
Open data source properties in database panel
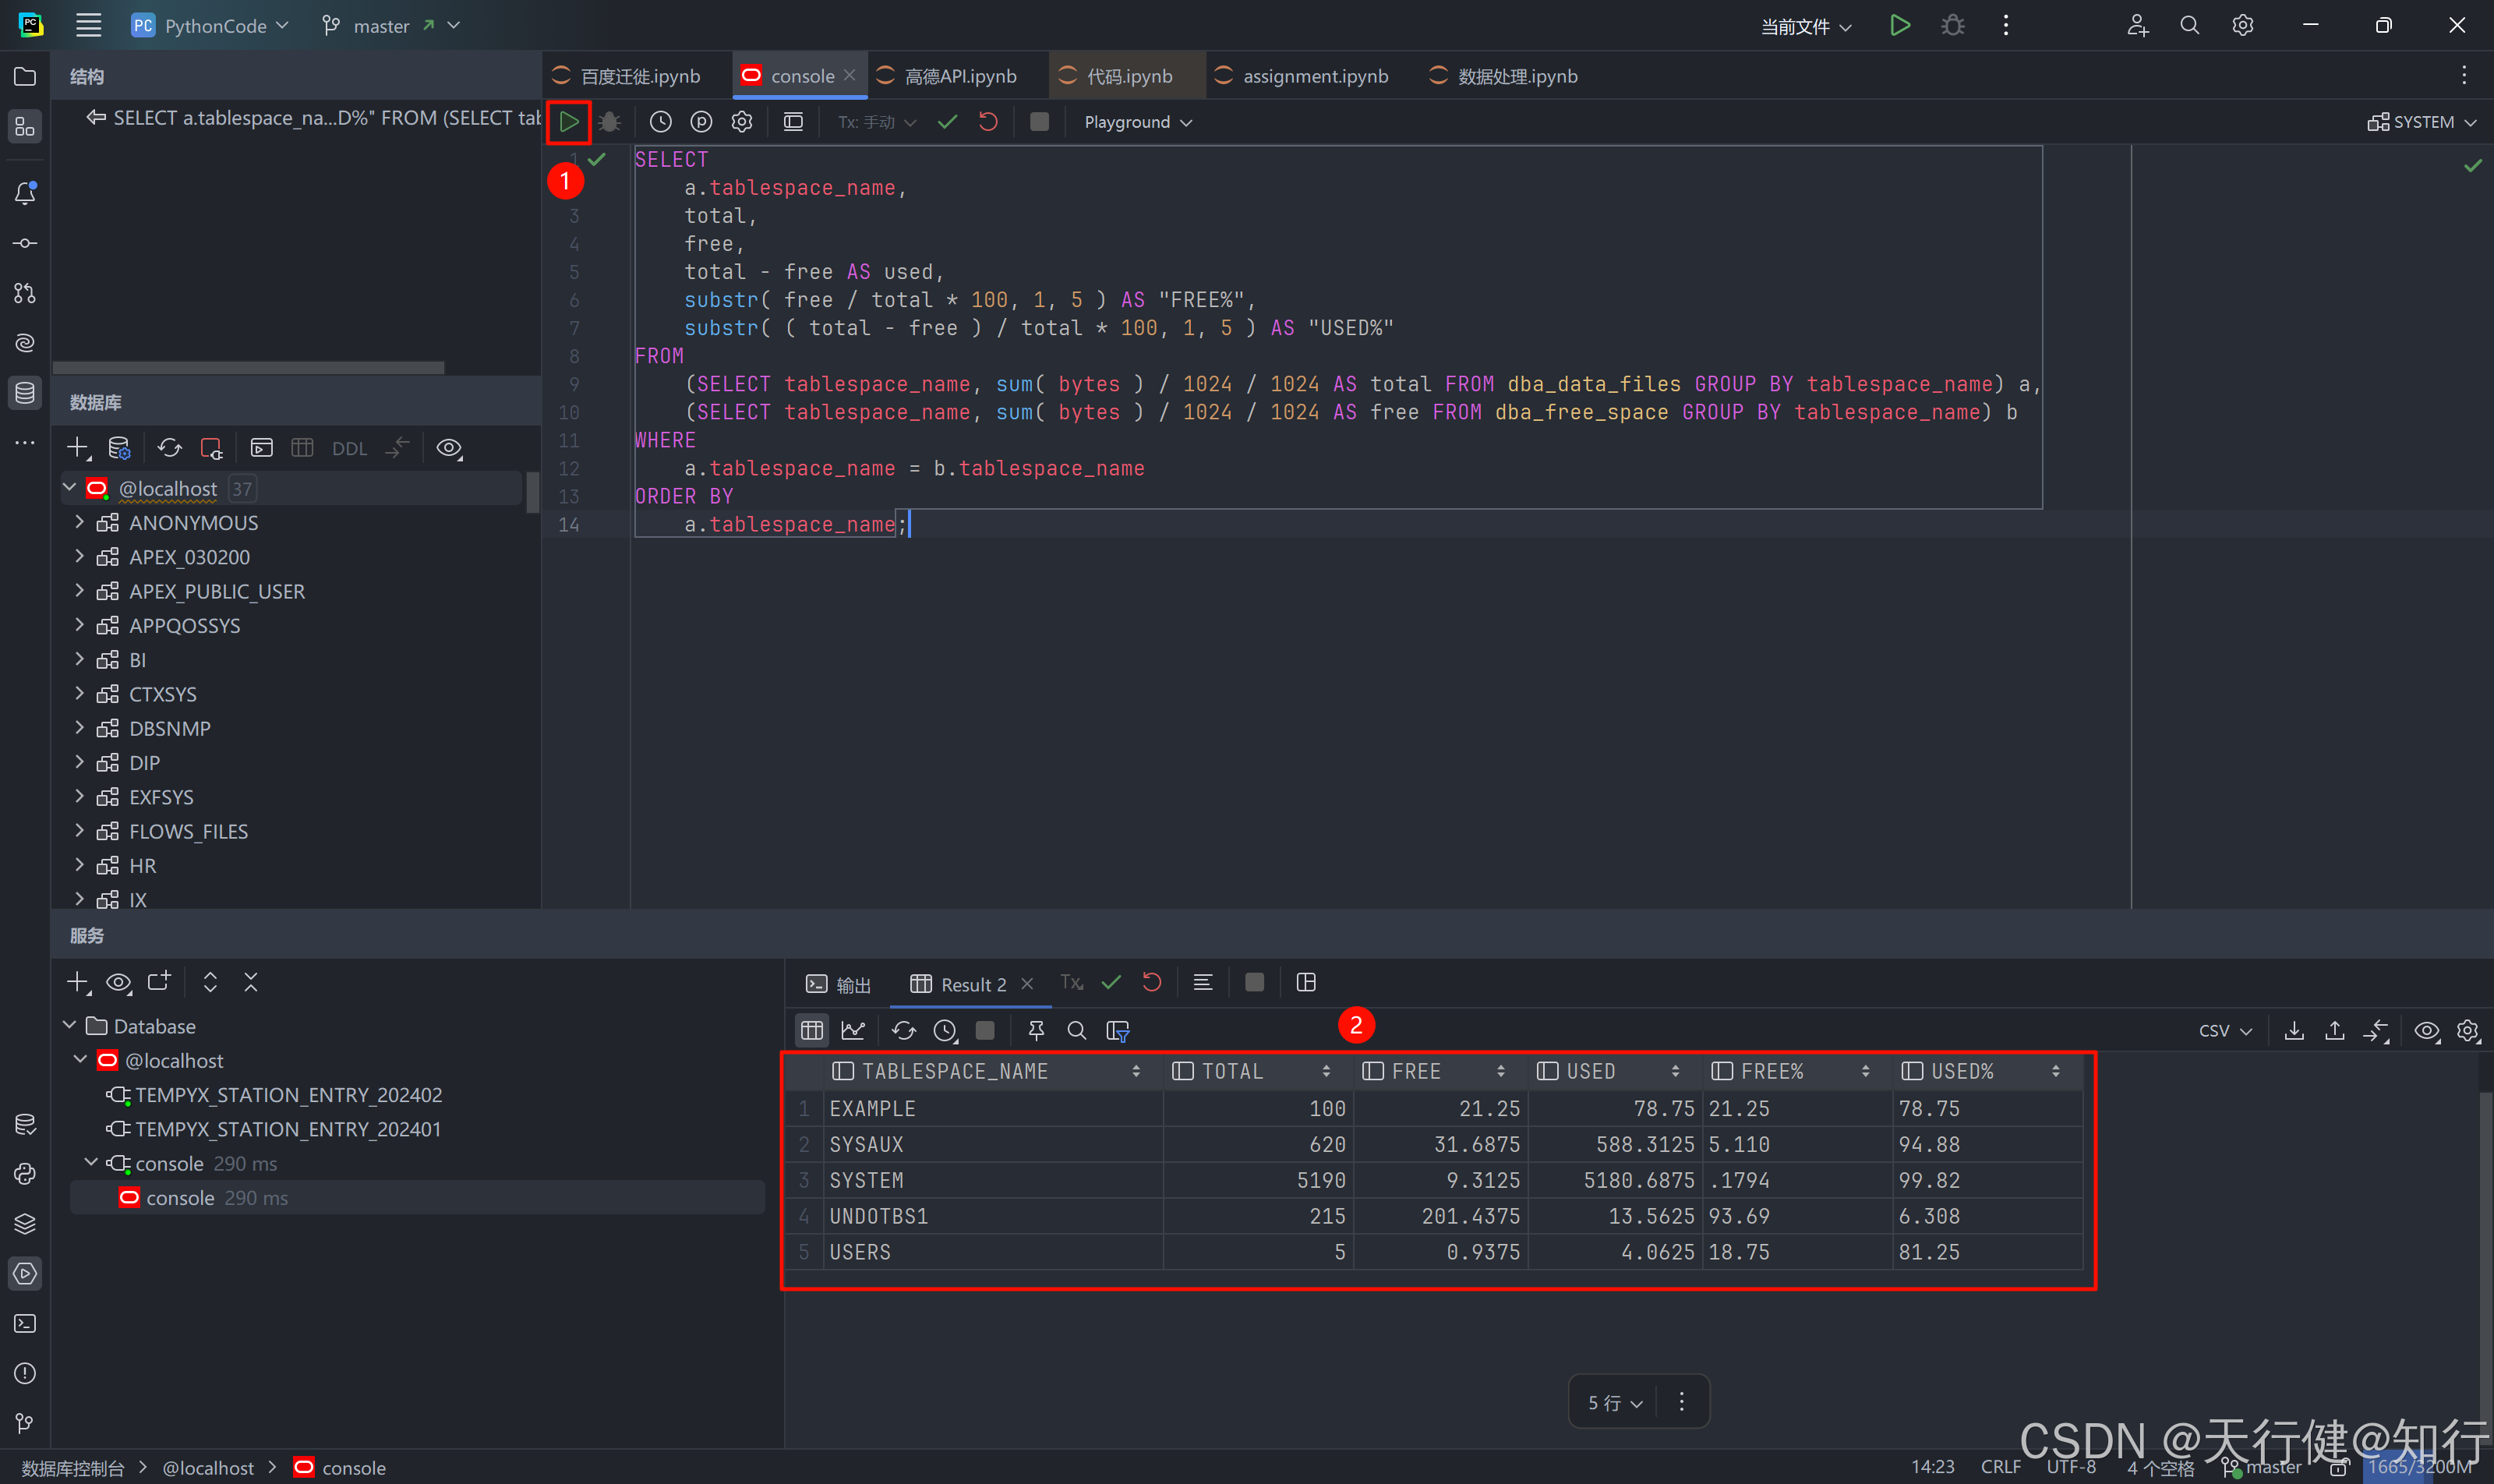point(119,448)
